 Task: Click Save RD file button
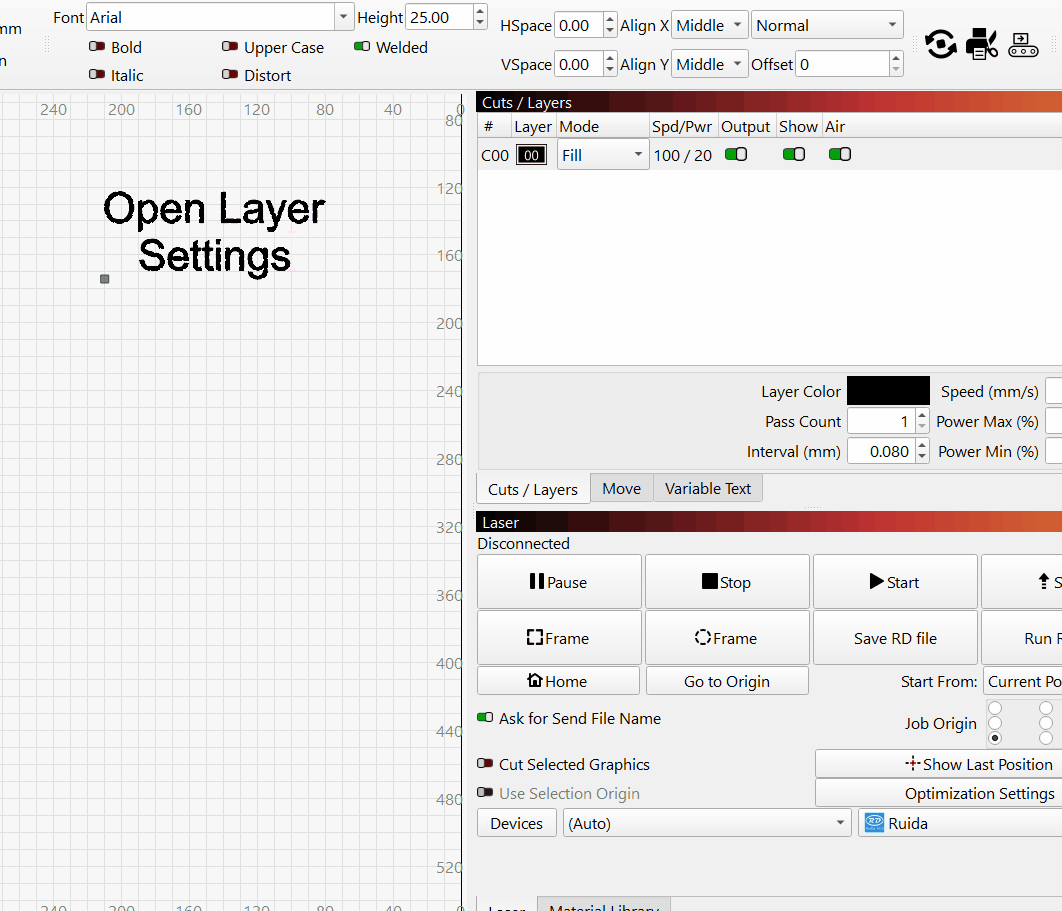895,638
